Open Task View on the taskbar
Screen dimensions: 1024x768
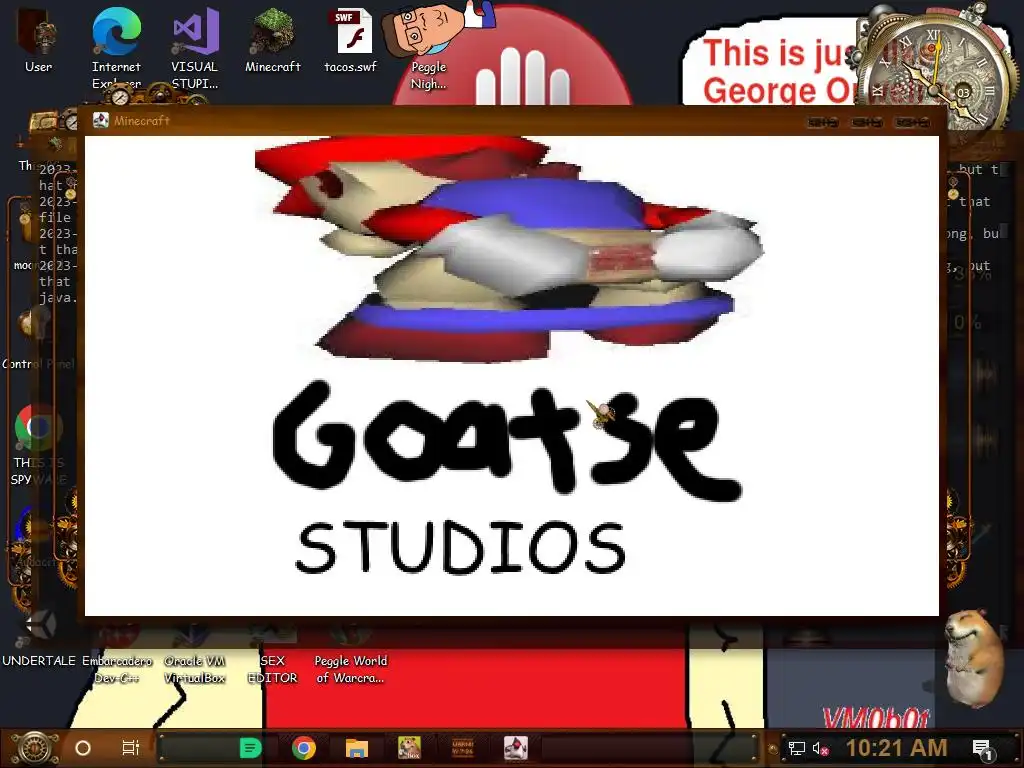[x=131, y=748]
